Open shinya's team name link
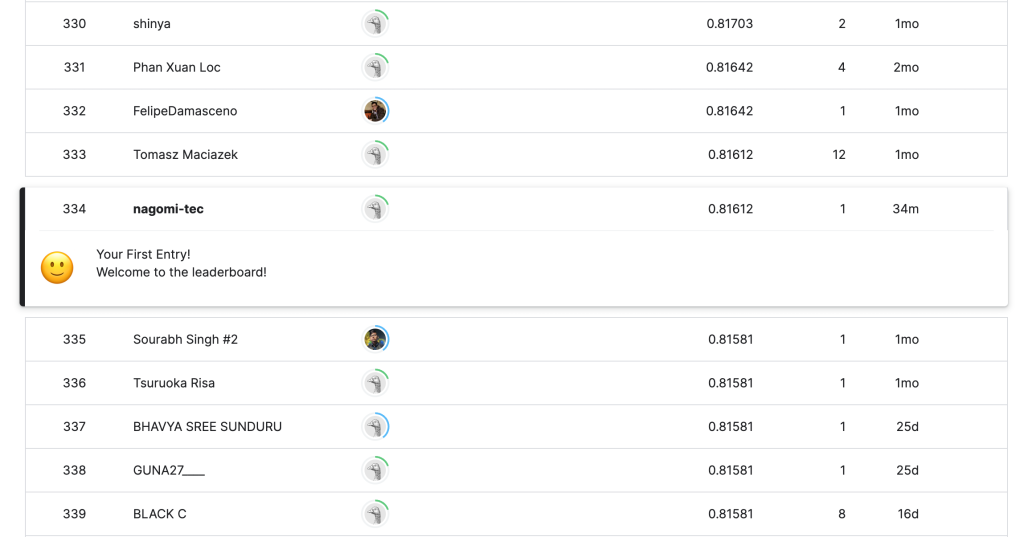Image resolution: width=1024 pixels, height=537 pixels. 152,24
